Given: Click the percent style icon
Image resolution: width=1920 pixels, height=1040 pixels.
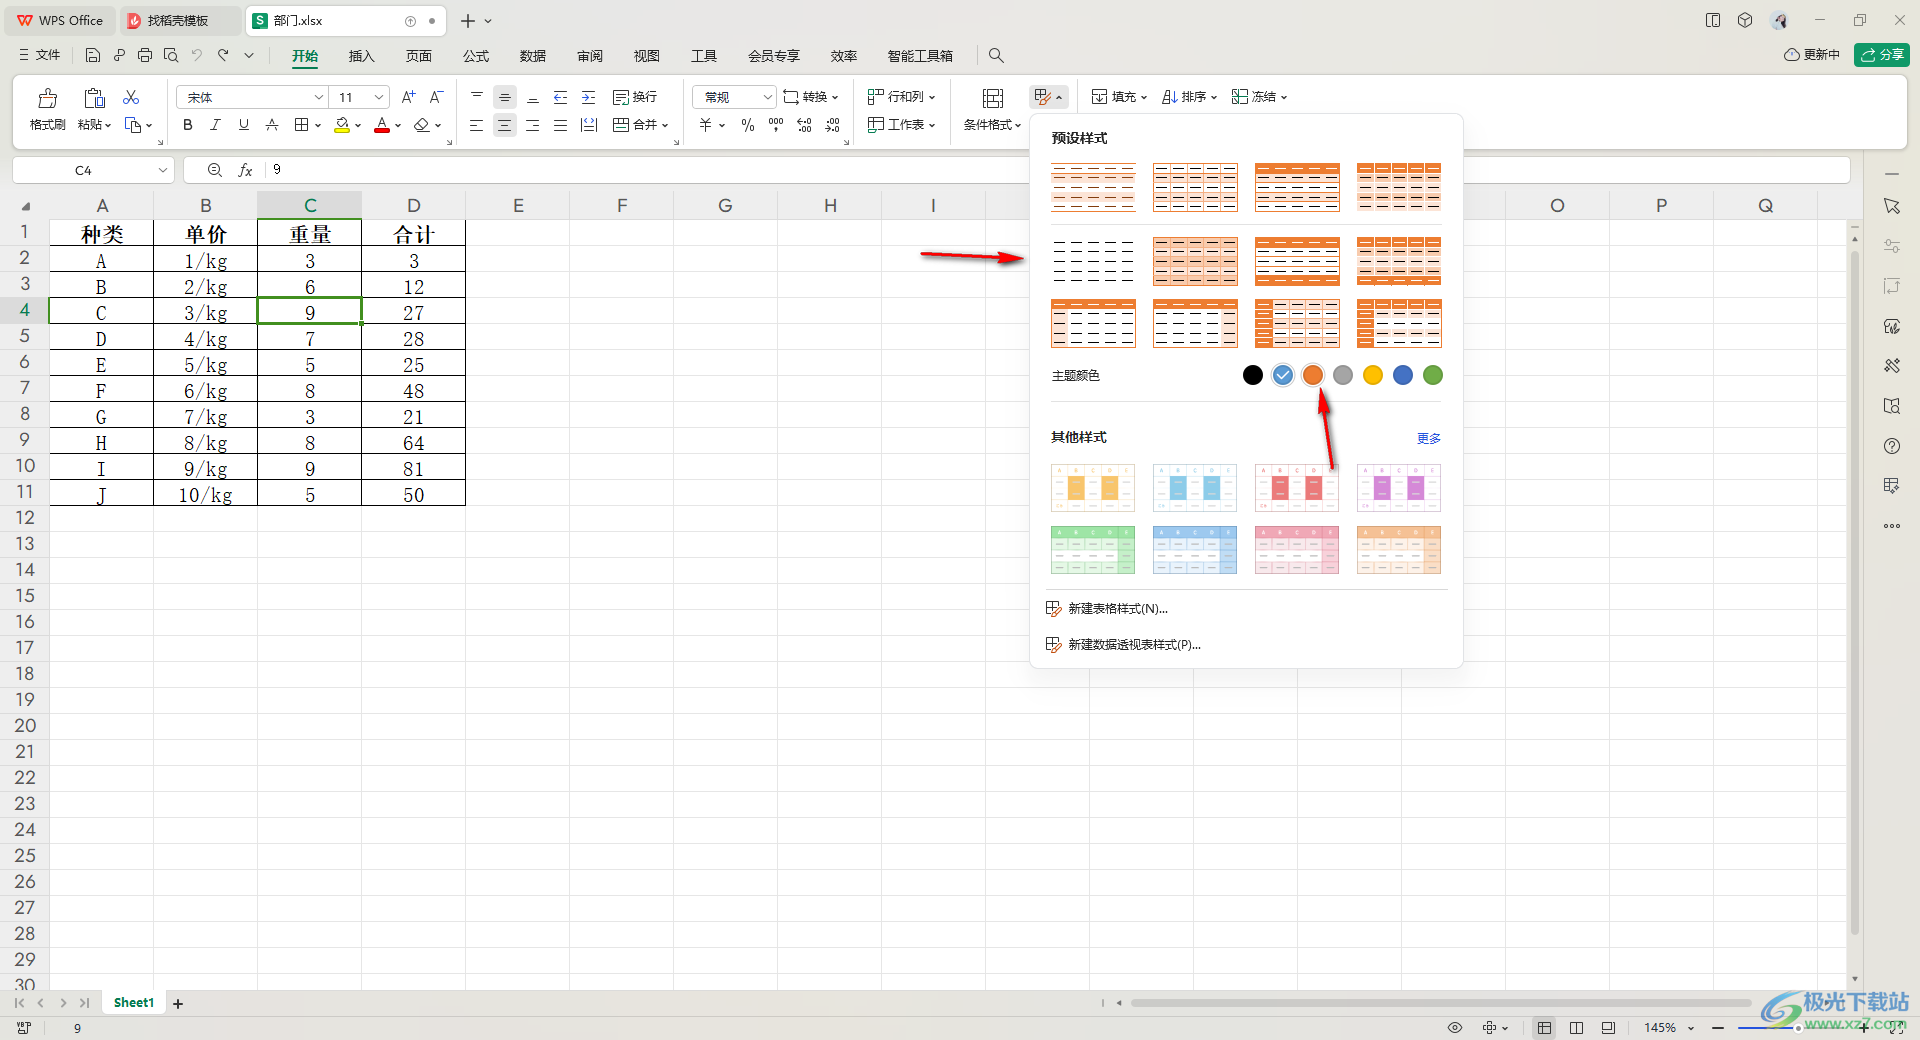Looking at the screenshot, I should (748, 125).
